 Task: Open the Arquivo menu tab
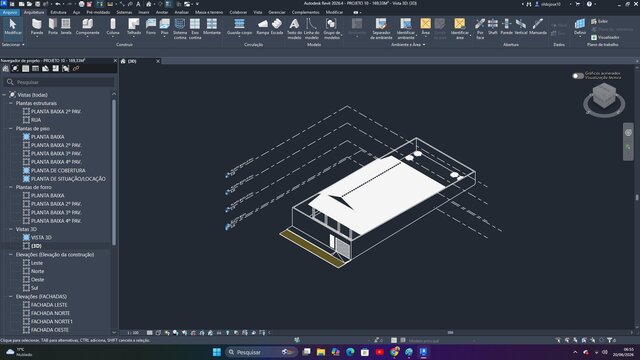[10, 12]
